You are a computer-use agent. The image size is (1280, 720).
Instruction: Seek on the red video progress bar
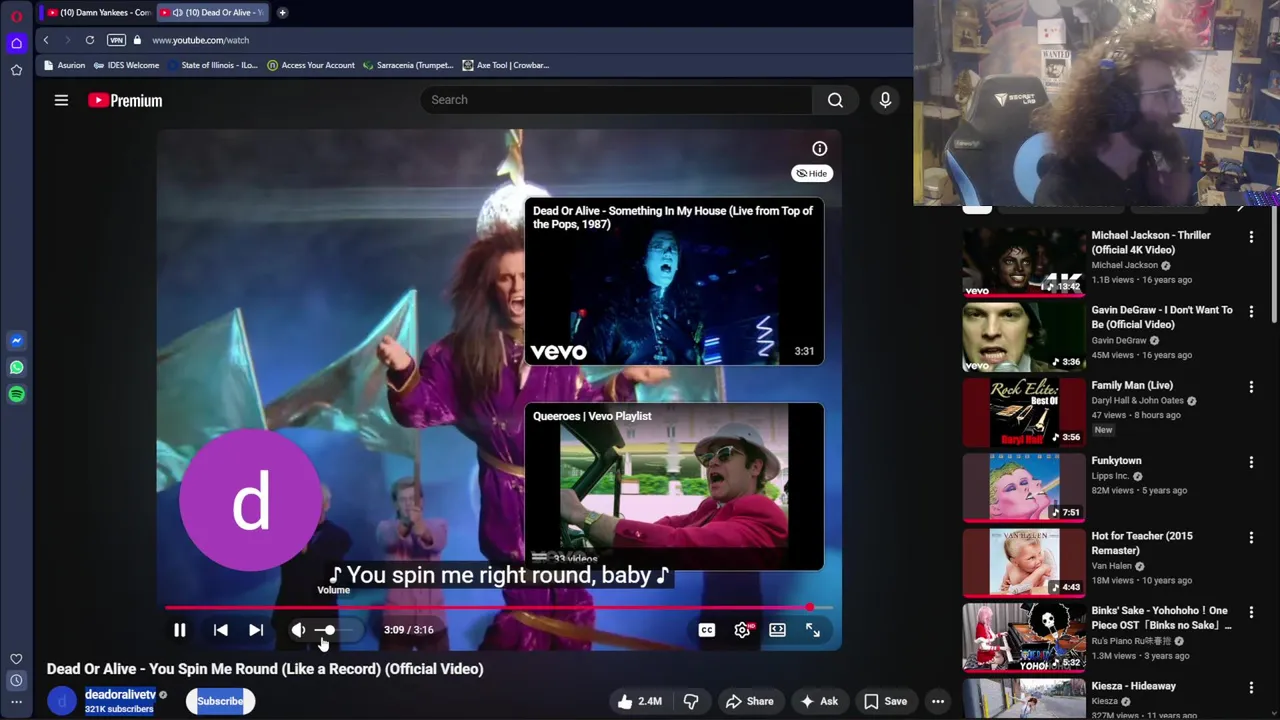498,607
